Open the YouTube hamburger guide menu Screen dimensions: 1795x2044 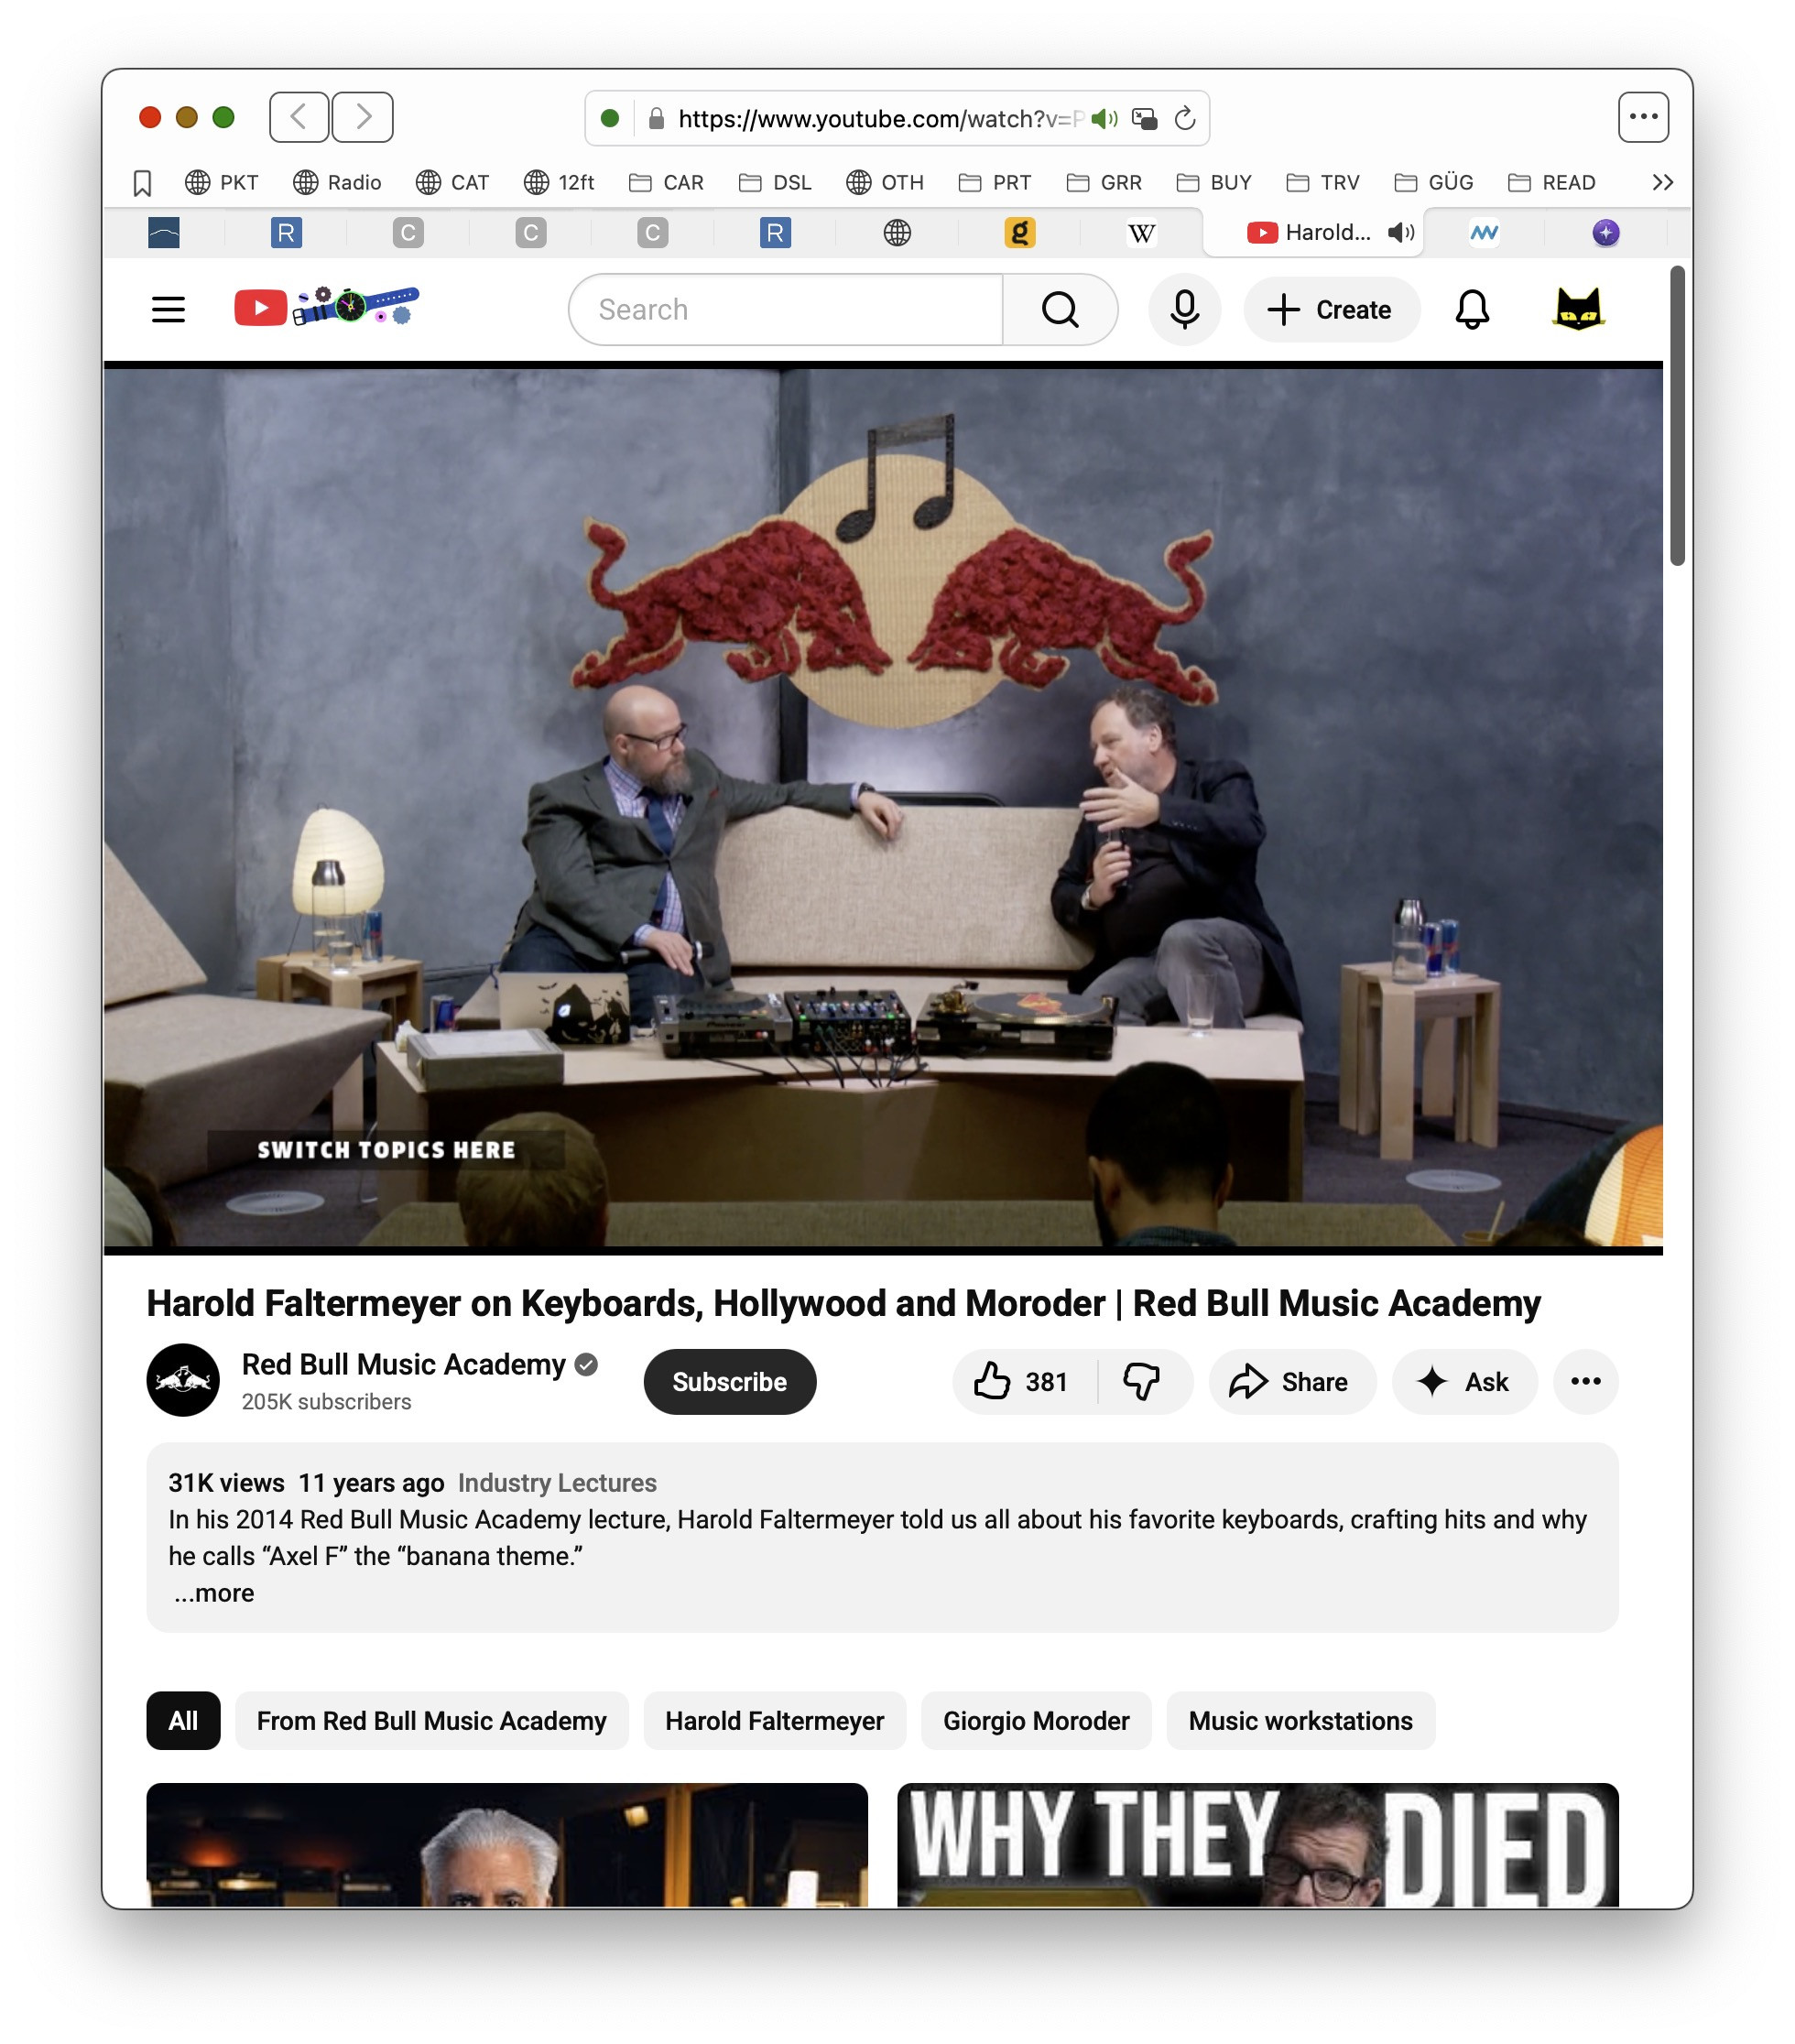[168, 310]
